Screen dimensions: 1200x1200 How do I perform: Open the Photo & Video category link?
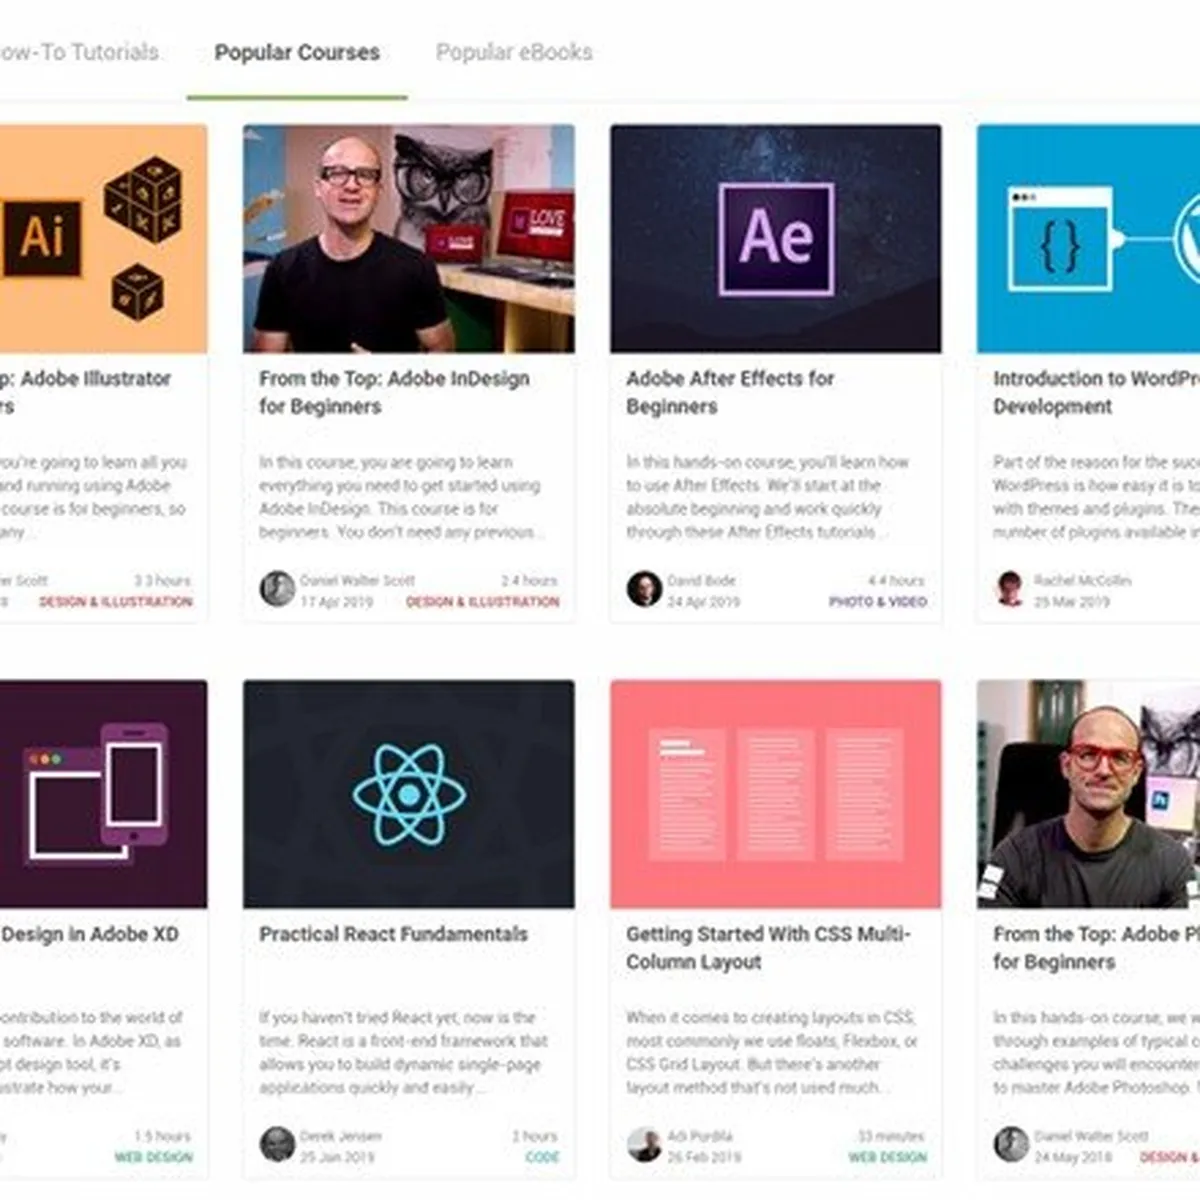coord(878,602)
